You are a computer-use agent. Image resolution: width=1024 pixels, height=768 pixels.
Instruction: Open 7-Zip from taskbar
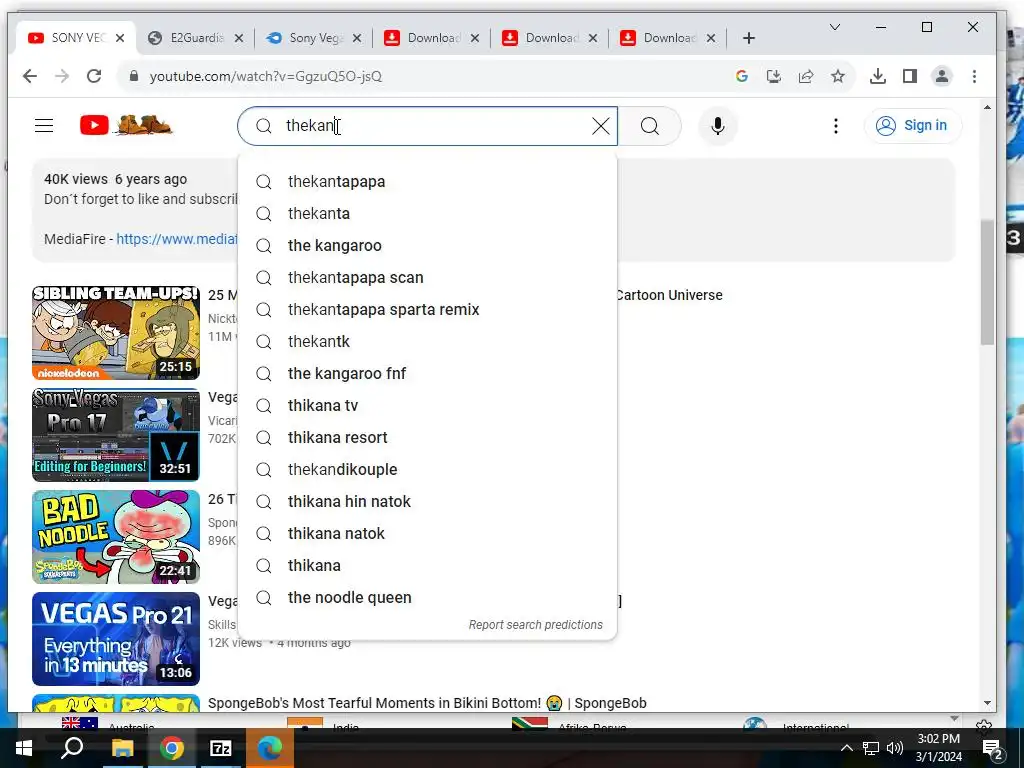pyautogui.click(x=221, y=748)
